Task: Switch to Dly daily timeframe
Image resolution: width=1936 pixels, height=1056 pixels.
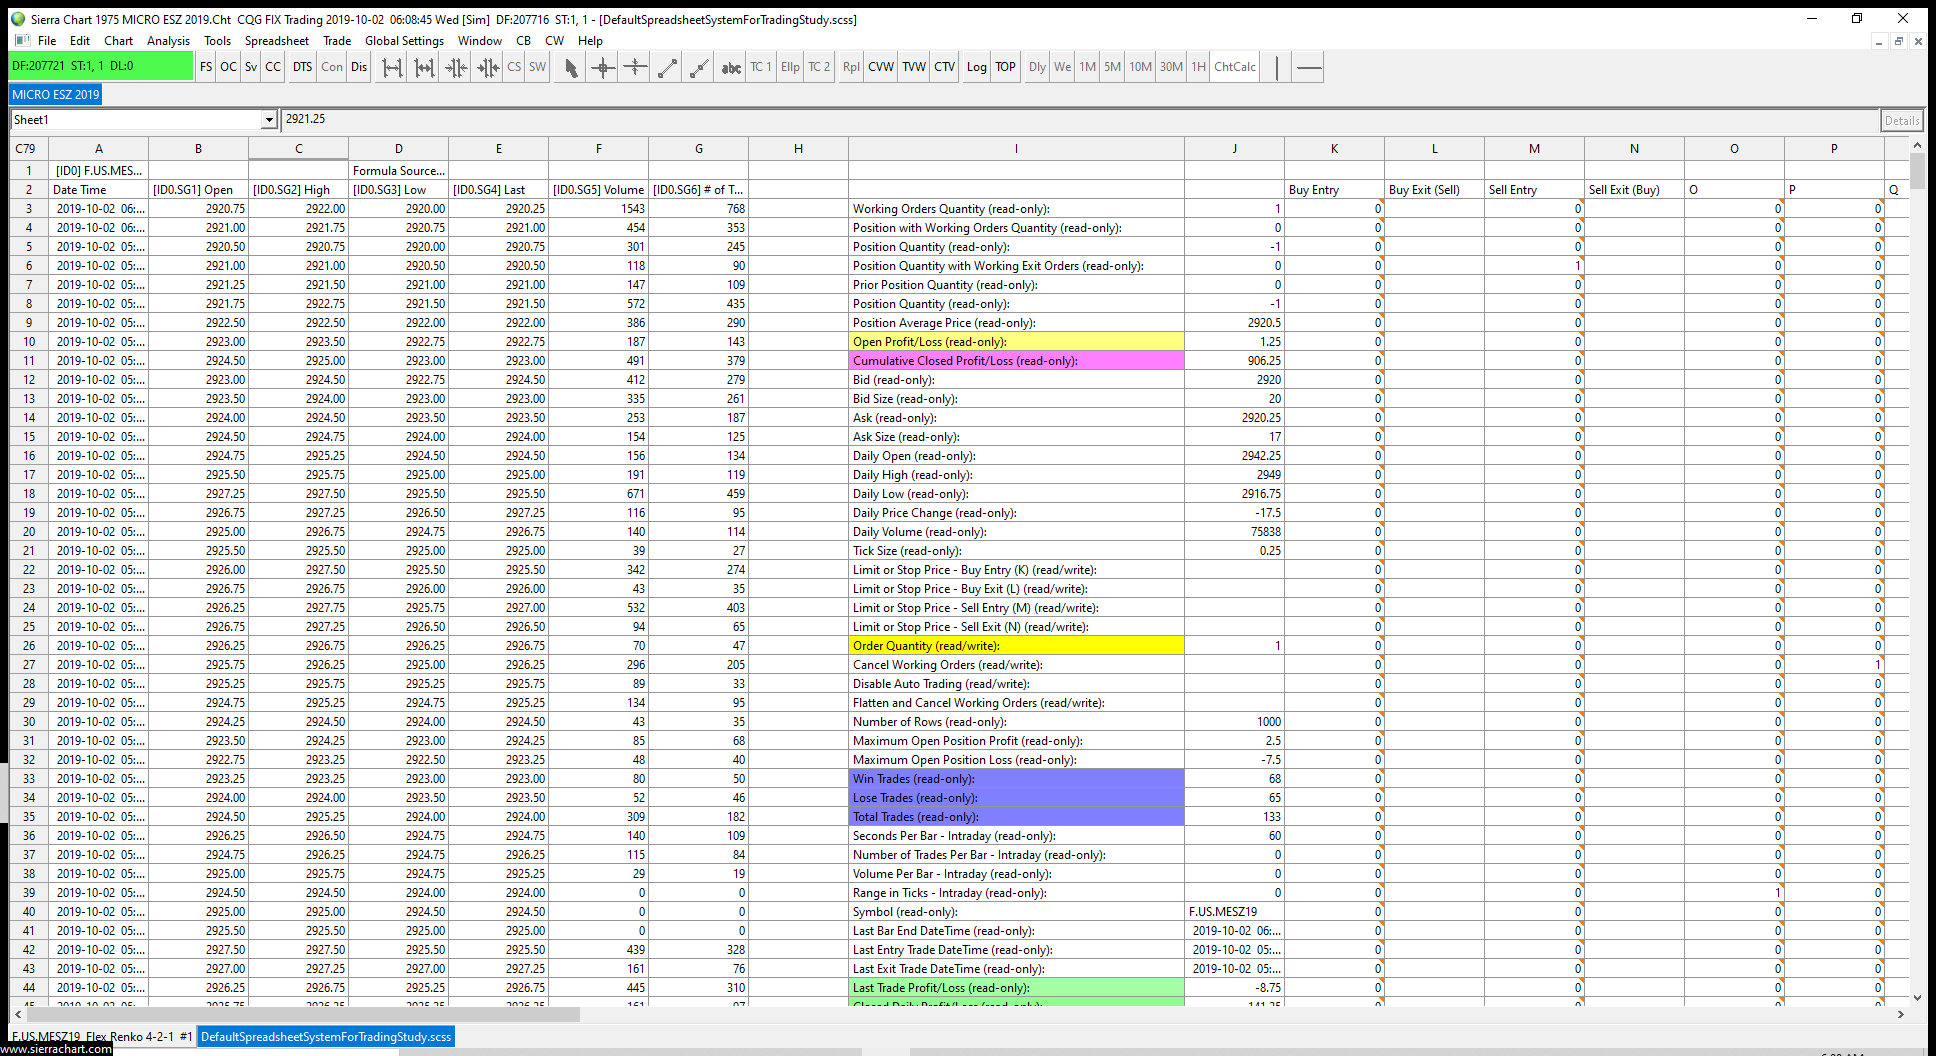Action: tap(1037, 67)
